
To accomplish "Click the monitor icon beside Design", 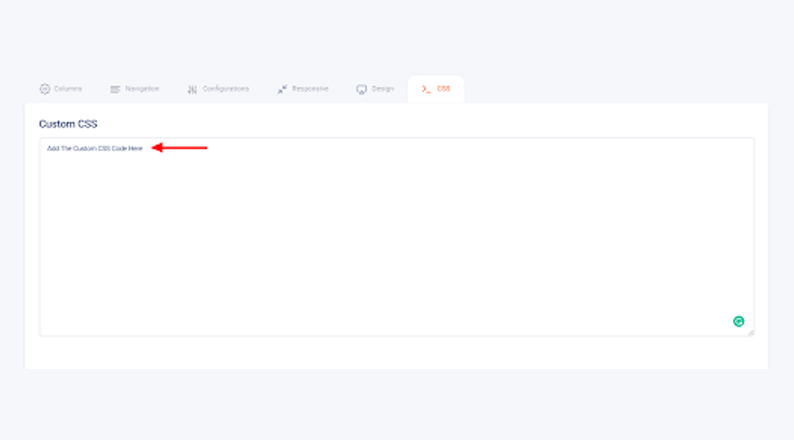I will click(361, 89).
